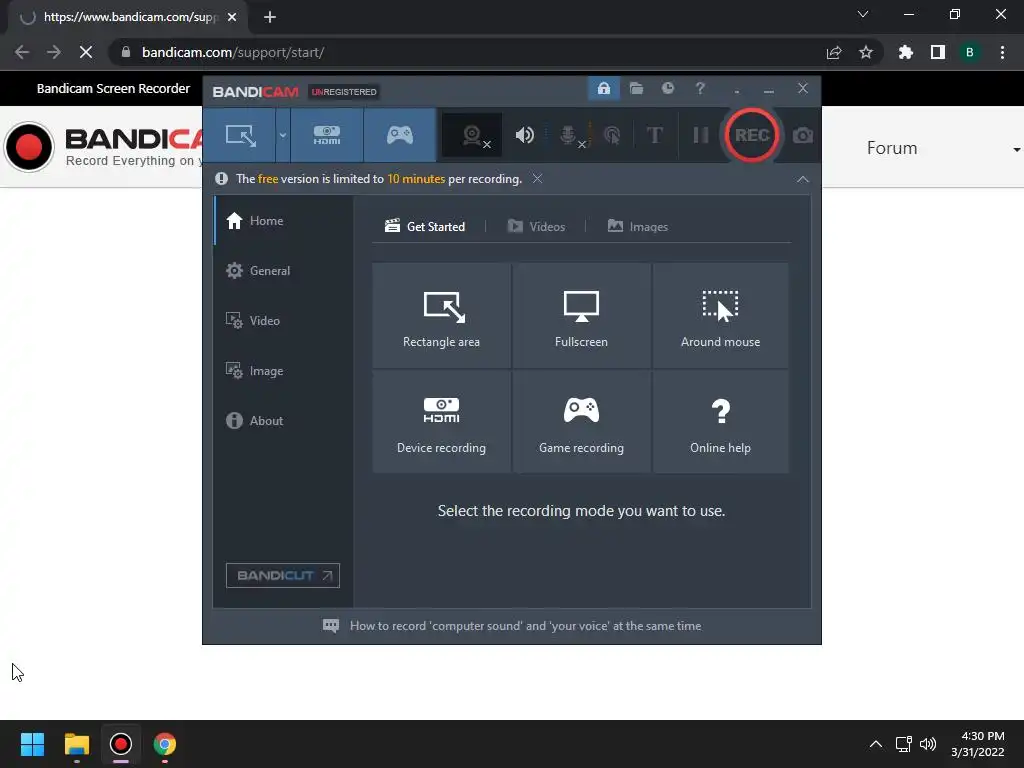The height and width of the screenshot is (768, 1024).
Task: Open the screen mode dropdown arrow
Action: 283,135
